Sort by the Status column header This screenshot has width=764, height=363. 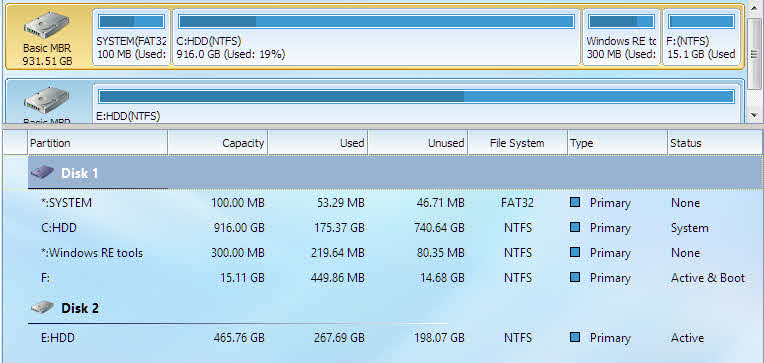(714, 143)
